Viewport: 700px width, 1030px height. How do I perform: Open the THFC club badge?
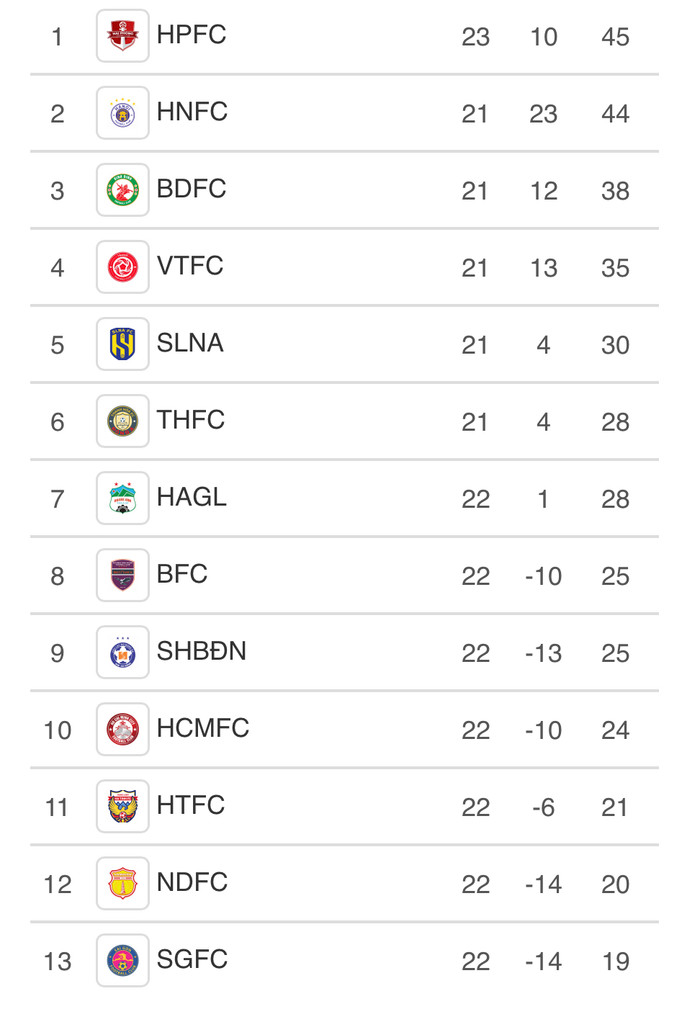click(x=122, y=421)
